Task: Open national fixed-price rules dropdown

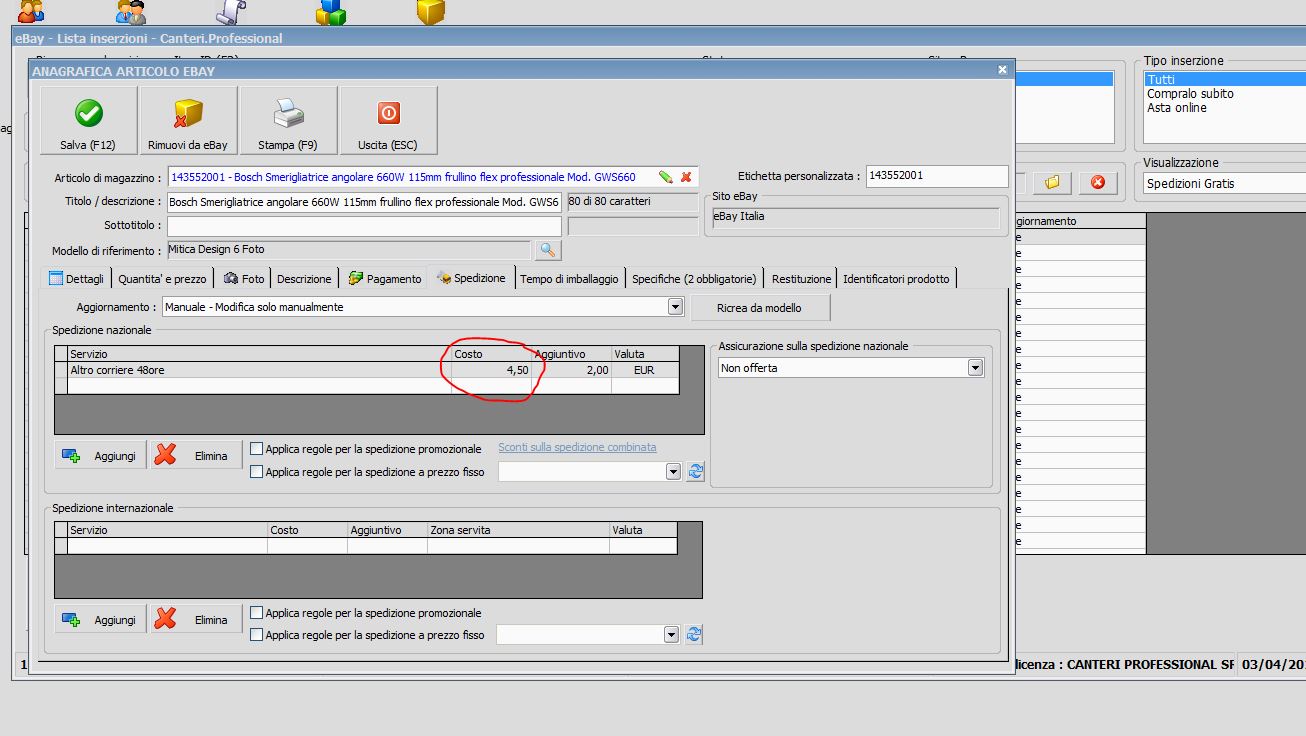Action: (x=673, y=471)
